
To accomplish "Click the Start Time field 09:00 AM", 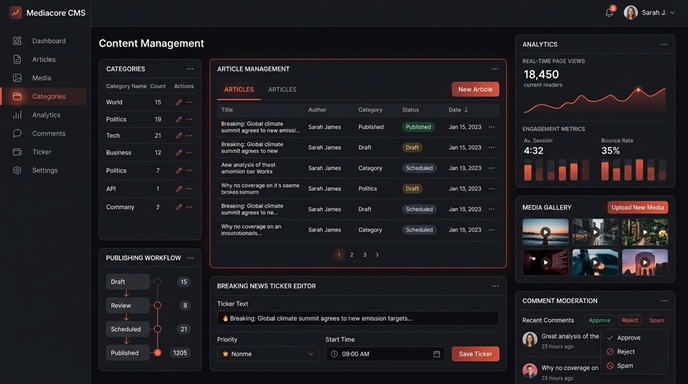I will tap(385, 354).
